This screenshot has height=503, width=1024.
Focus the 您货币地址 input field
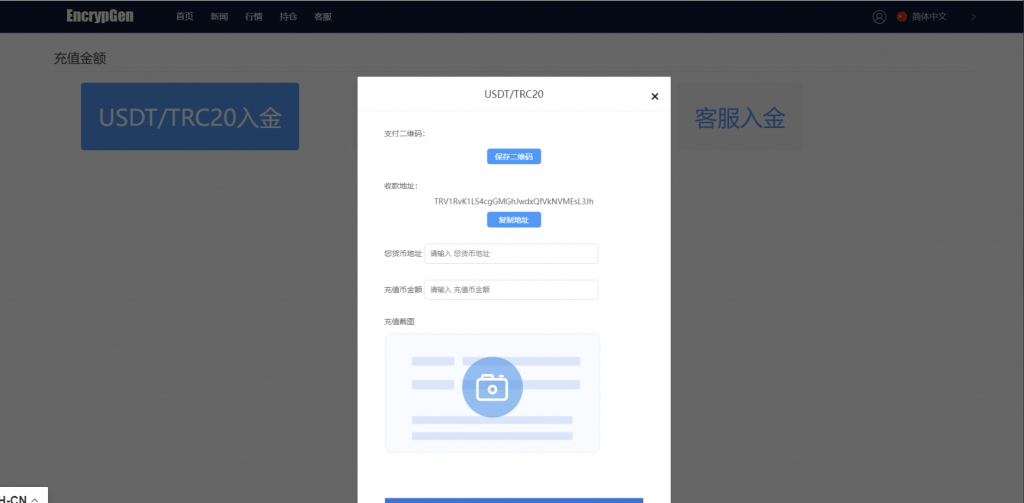[511, 254]
